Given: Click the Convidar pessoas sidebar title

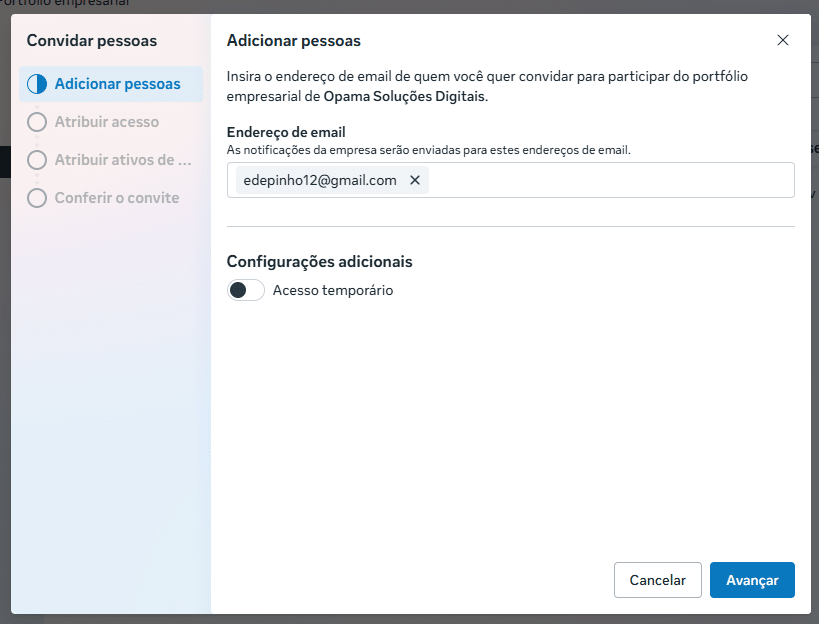Looking at the screenshot, I should pos(92,41).
